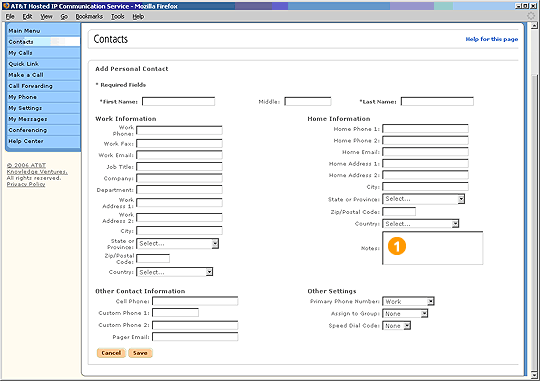
Task: Click into the Home Email field
Action: tap(425, 152)
